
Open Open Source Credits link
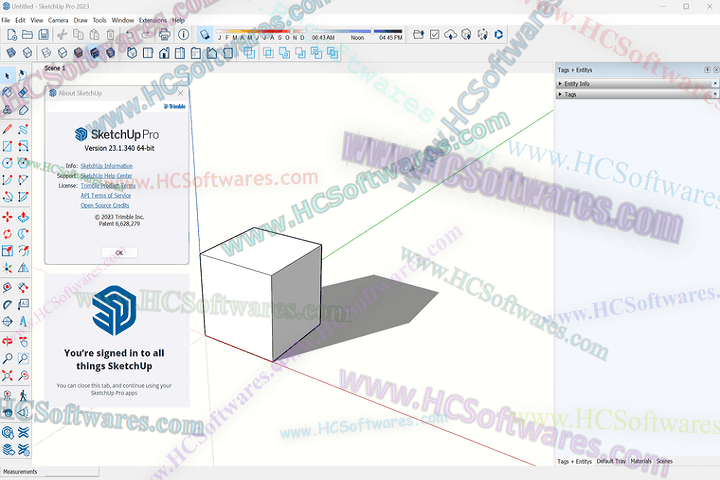click(x=105, y=205)
